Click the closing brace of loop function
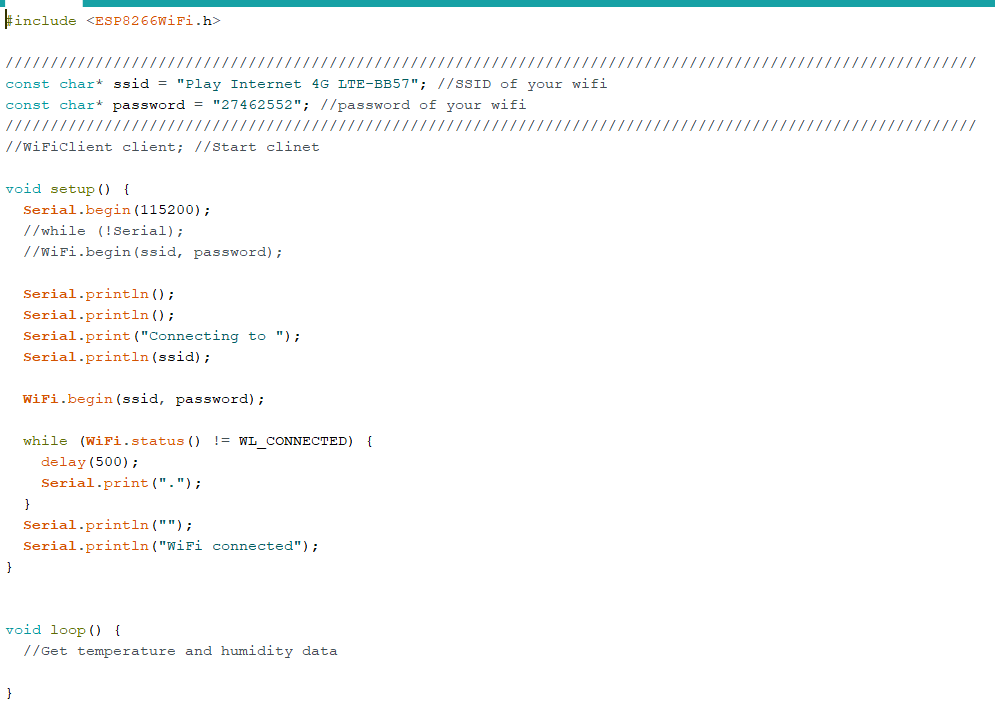995x715 pixels. 9,693
